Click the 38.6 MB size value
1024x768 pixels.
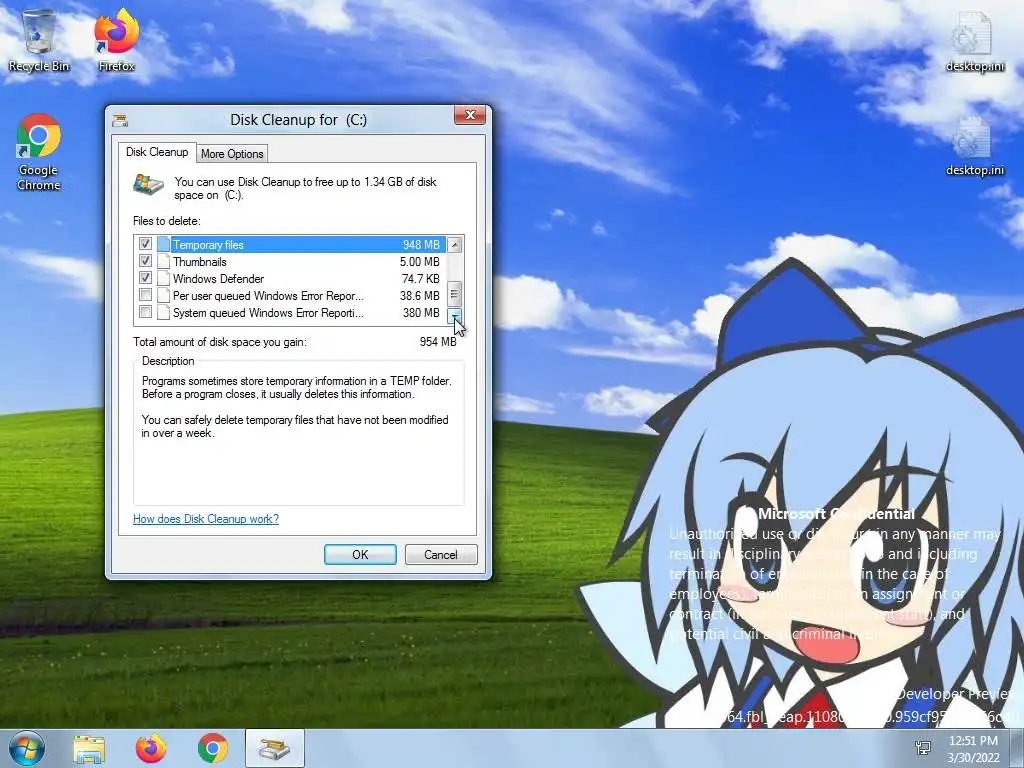[419, 296]
